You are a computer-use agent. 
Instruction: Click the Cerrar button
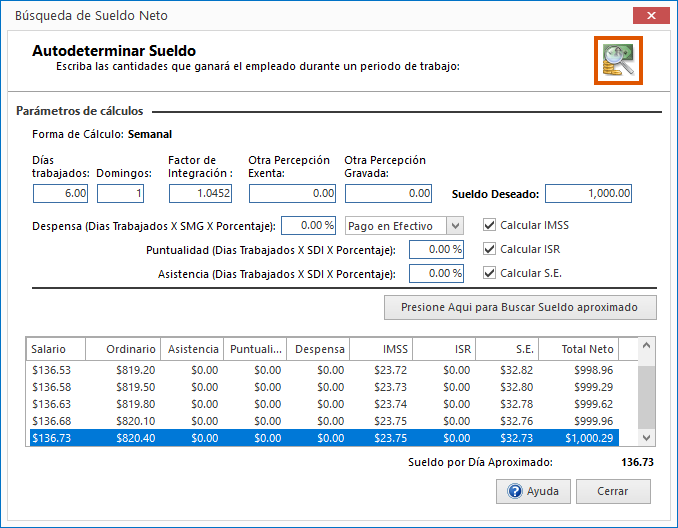click(613, 491)
